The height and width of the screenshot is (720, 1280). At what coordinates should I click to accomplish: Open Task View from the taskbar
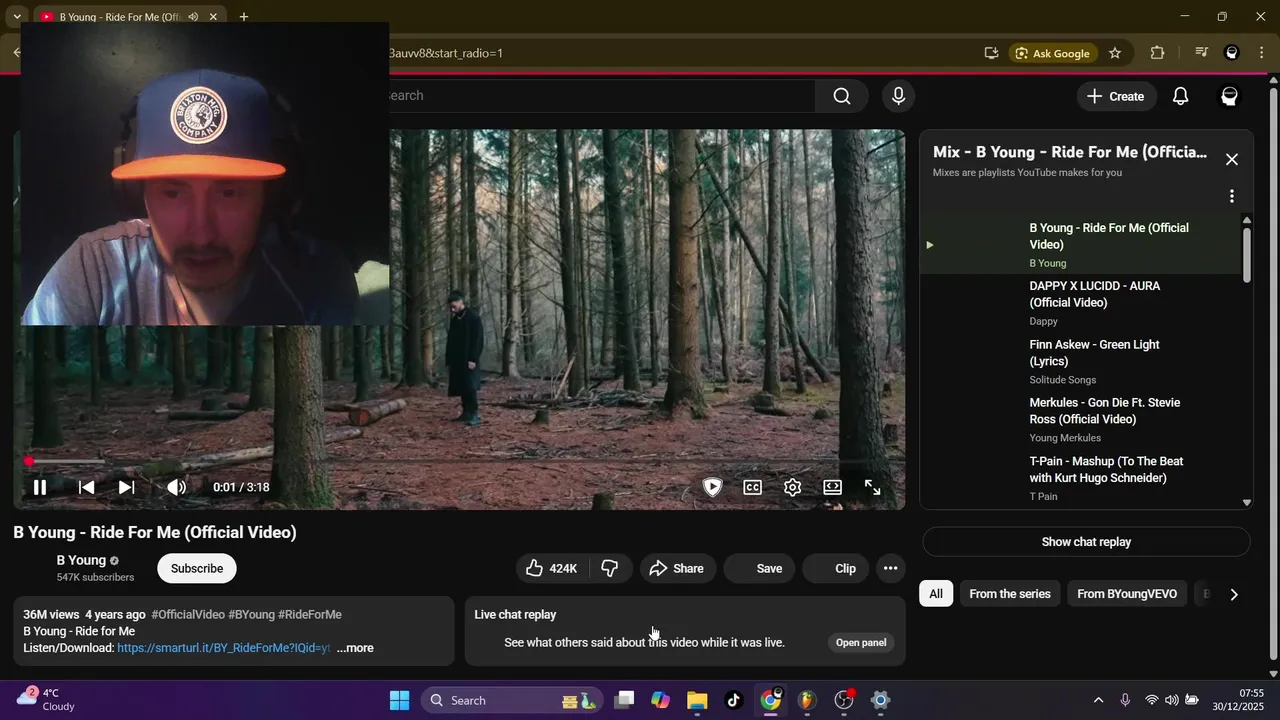624,700
